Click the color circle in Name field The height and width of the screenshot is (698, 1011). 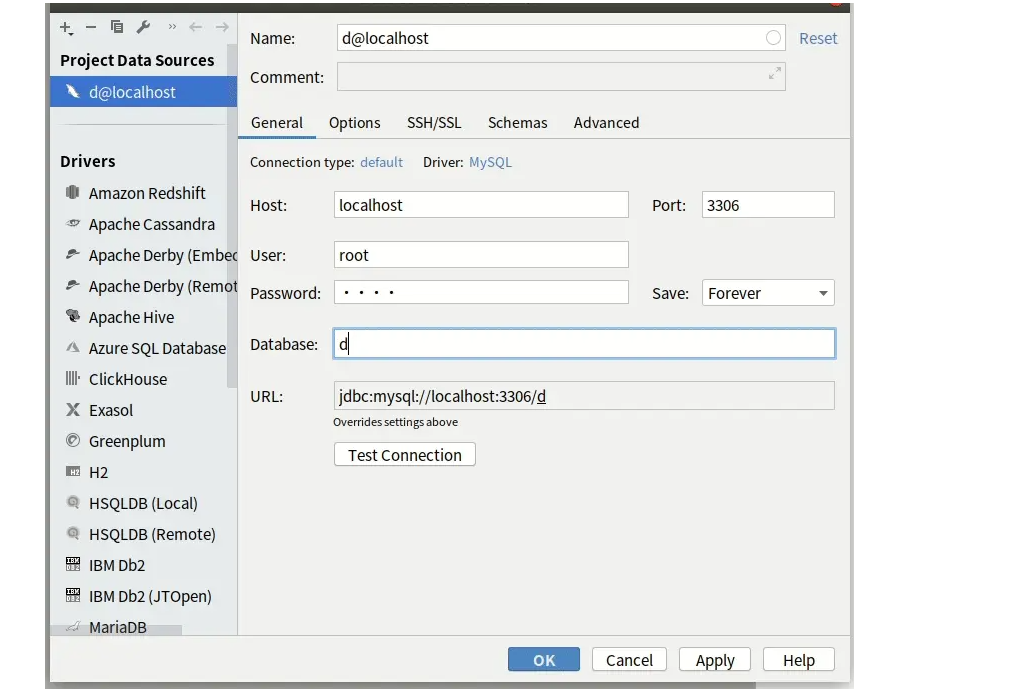coord(773,37)
